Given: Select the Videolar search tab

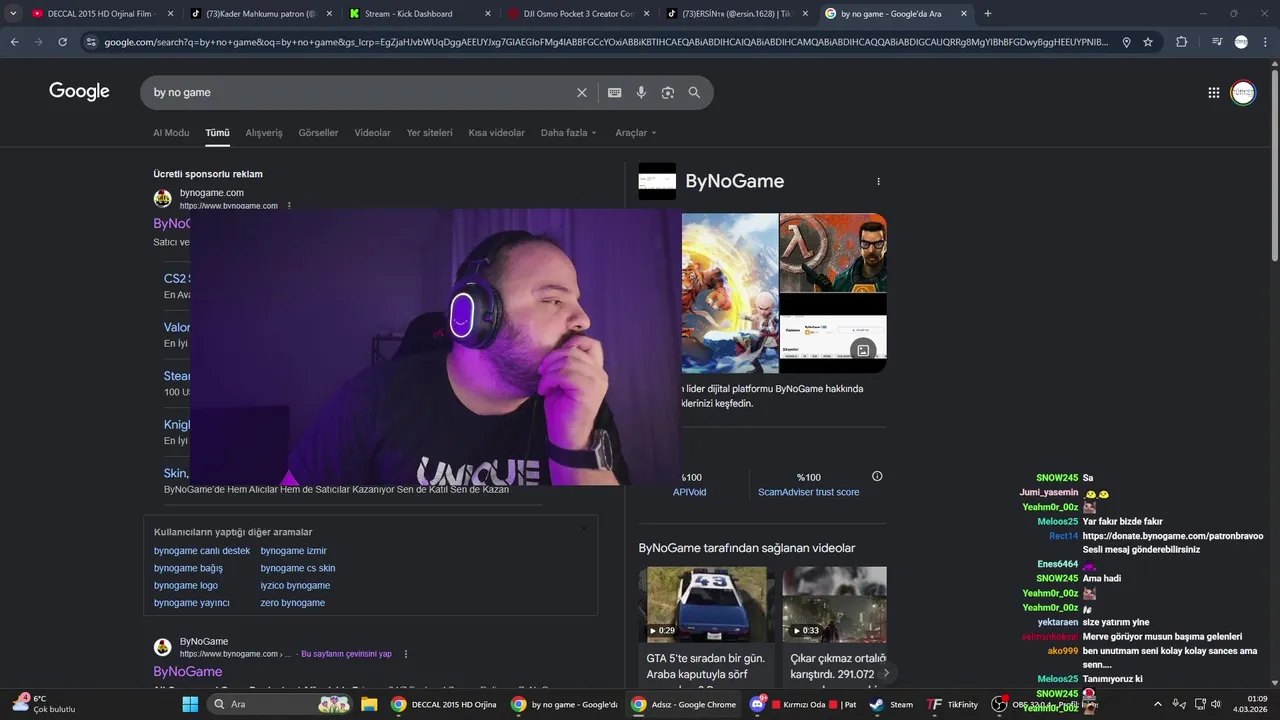Looking at the screenshot, I should click(372, 133).
